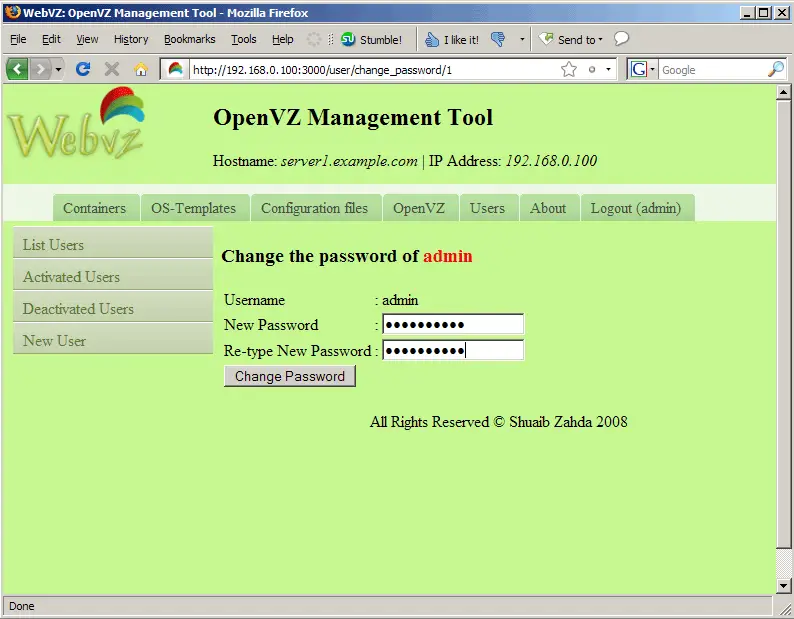The width and height of the screenshot is (794, 619).
Task: Click the I like it! thumbs-up
Action: 451,40
